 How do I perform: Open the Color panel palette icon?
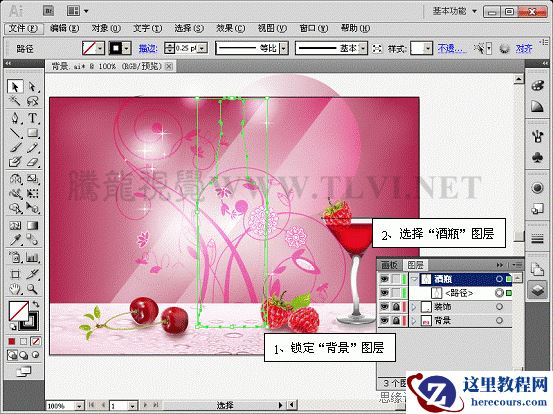[x=537, y=86]
